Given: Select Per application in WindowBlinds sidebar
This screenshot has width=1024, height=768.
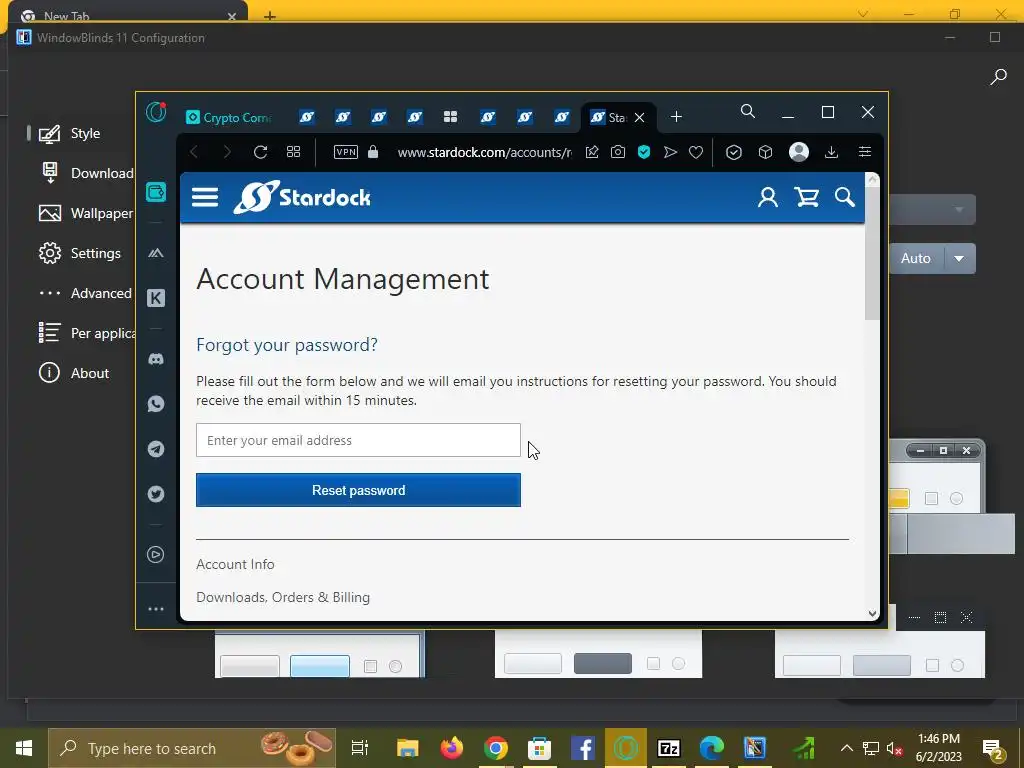Looking at the screenshot, I should click(x=86, y=333).
